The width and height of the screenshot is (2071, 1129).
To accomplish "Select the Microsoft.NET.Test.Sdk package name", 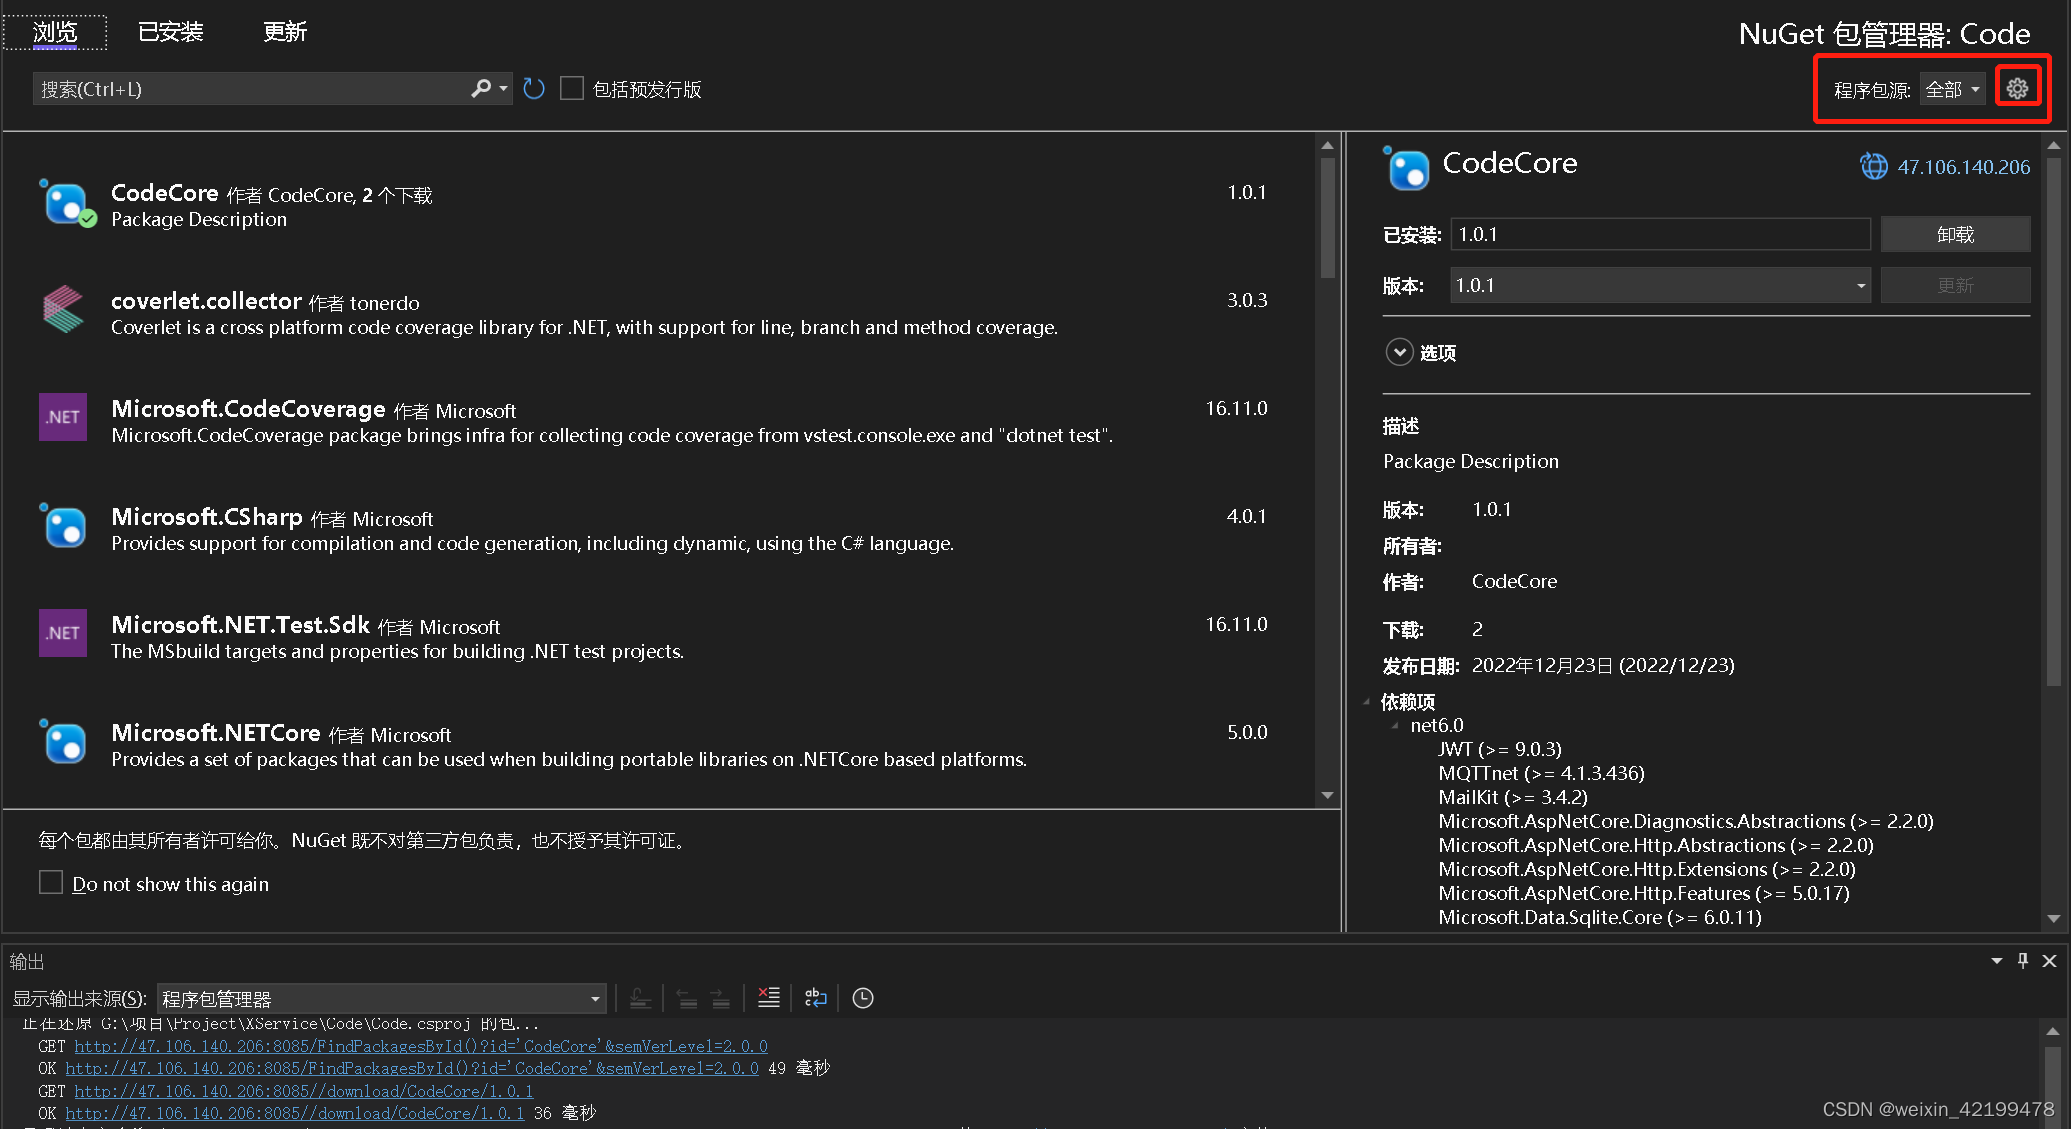I will [x=240, y=625].
